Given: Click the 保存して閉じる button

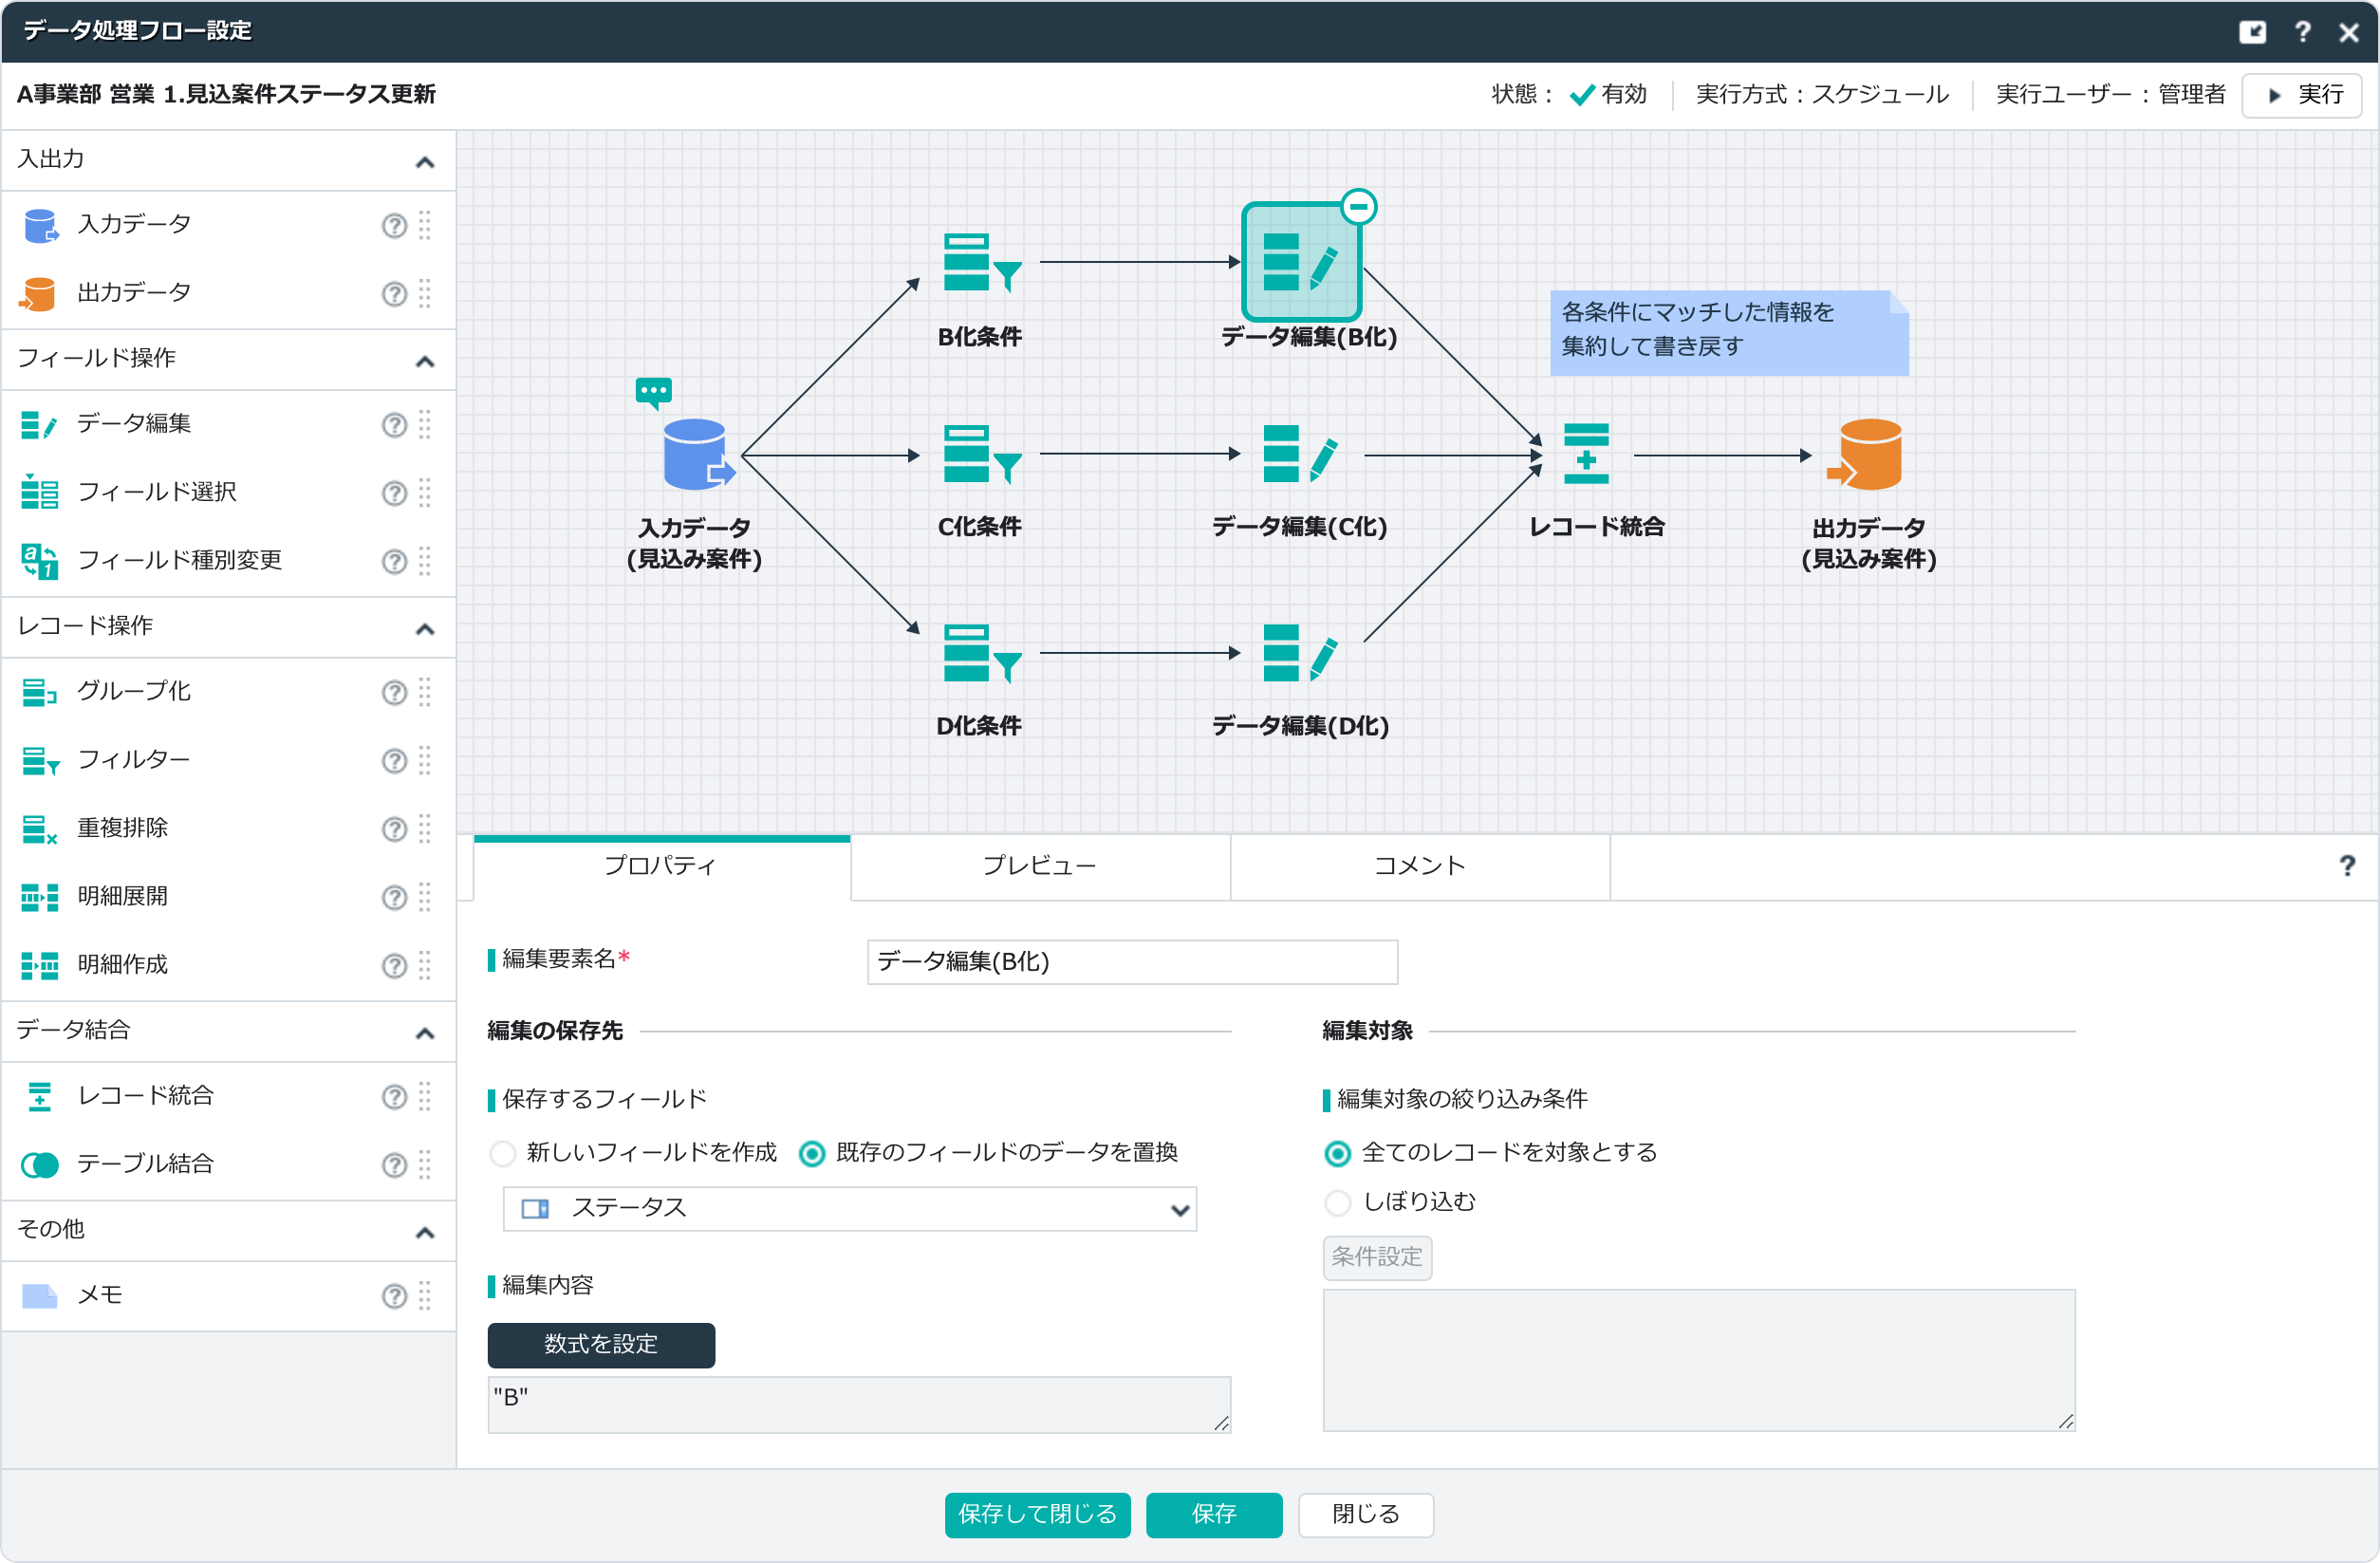Looking at the screenshot, I should coord(1037,1514).
